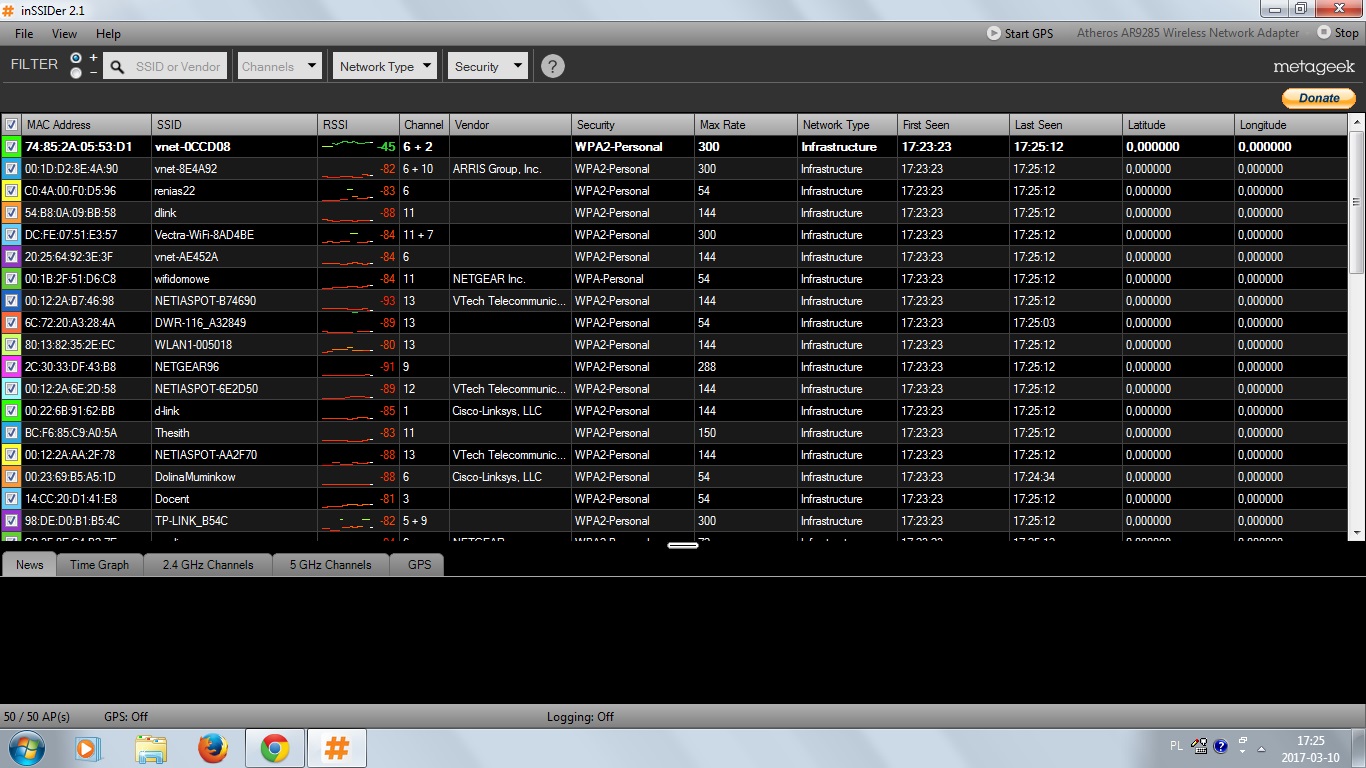The width and height of the screenshot is (1366, 768).
Task: Click the language bar help icon
Action: point(1220,746)
